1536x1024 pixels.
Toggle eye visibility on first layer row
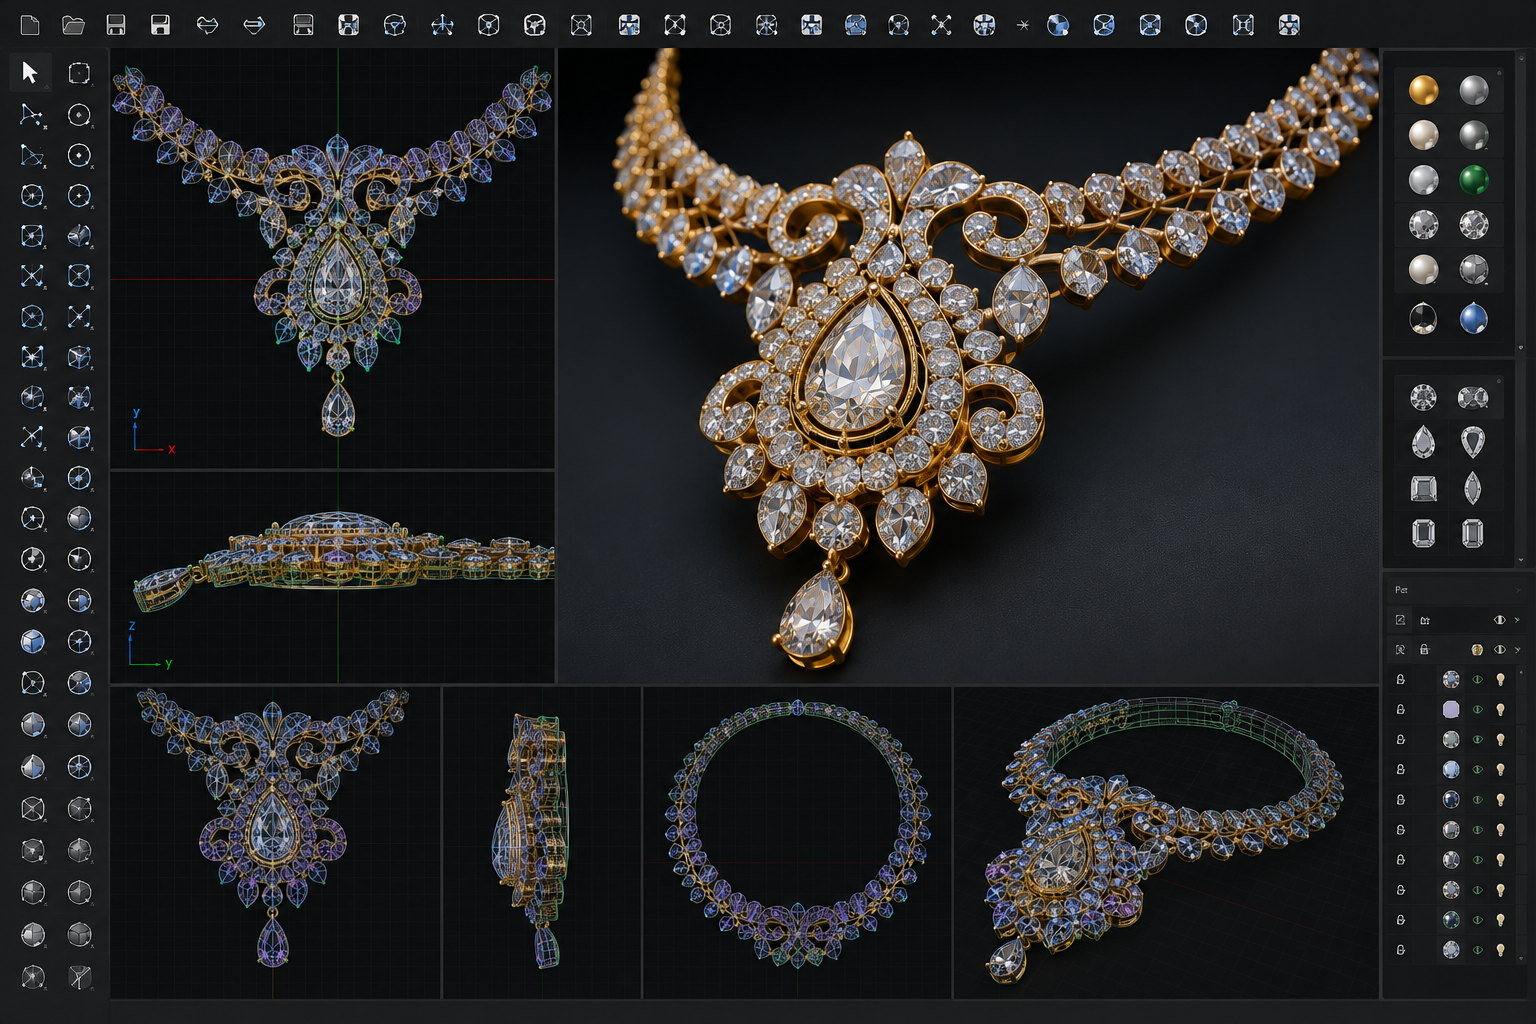click(1477, 679)
